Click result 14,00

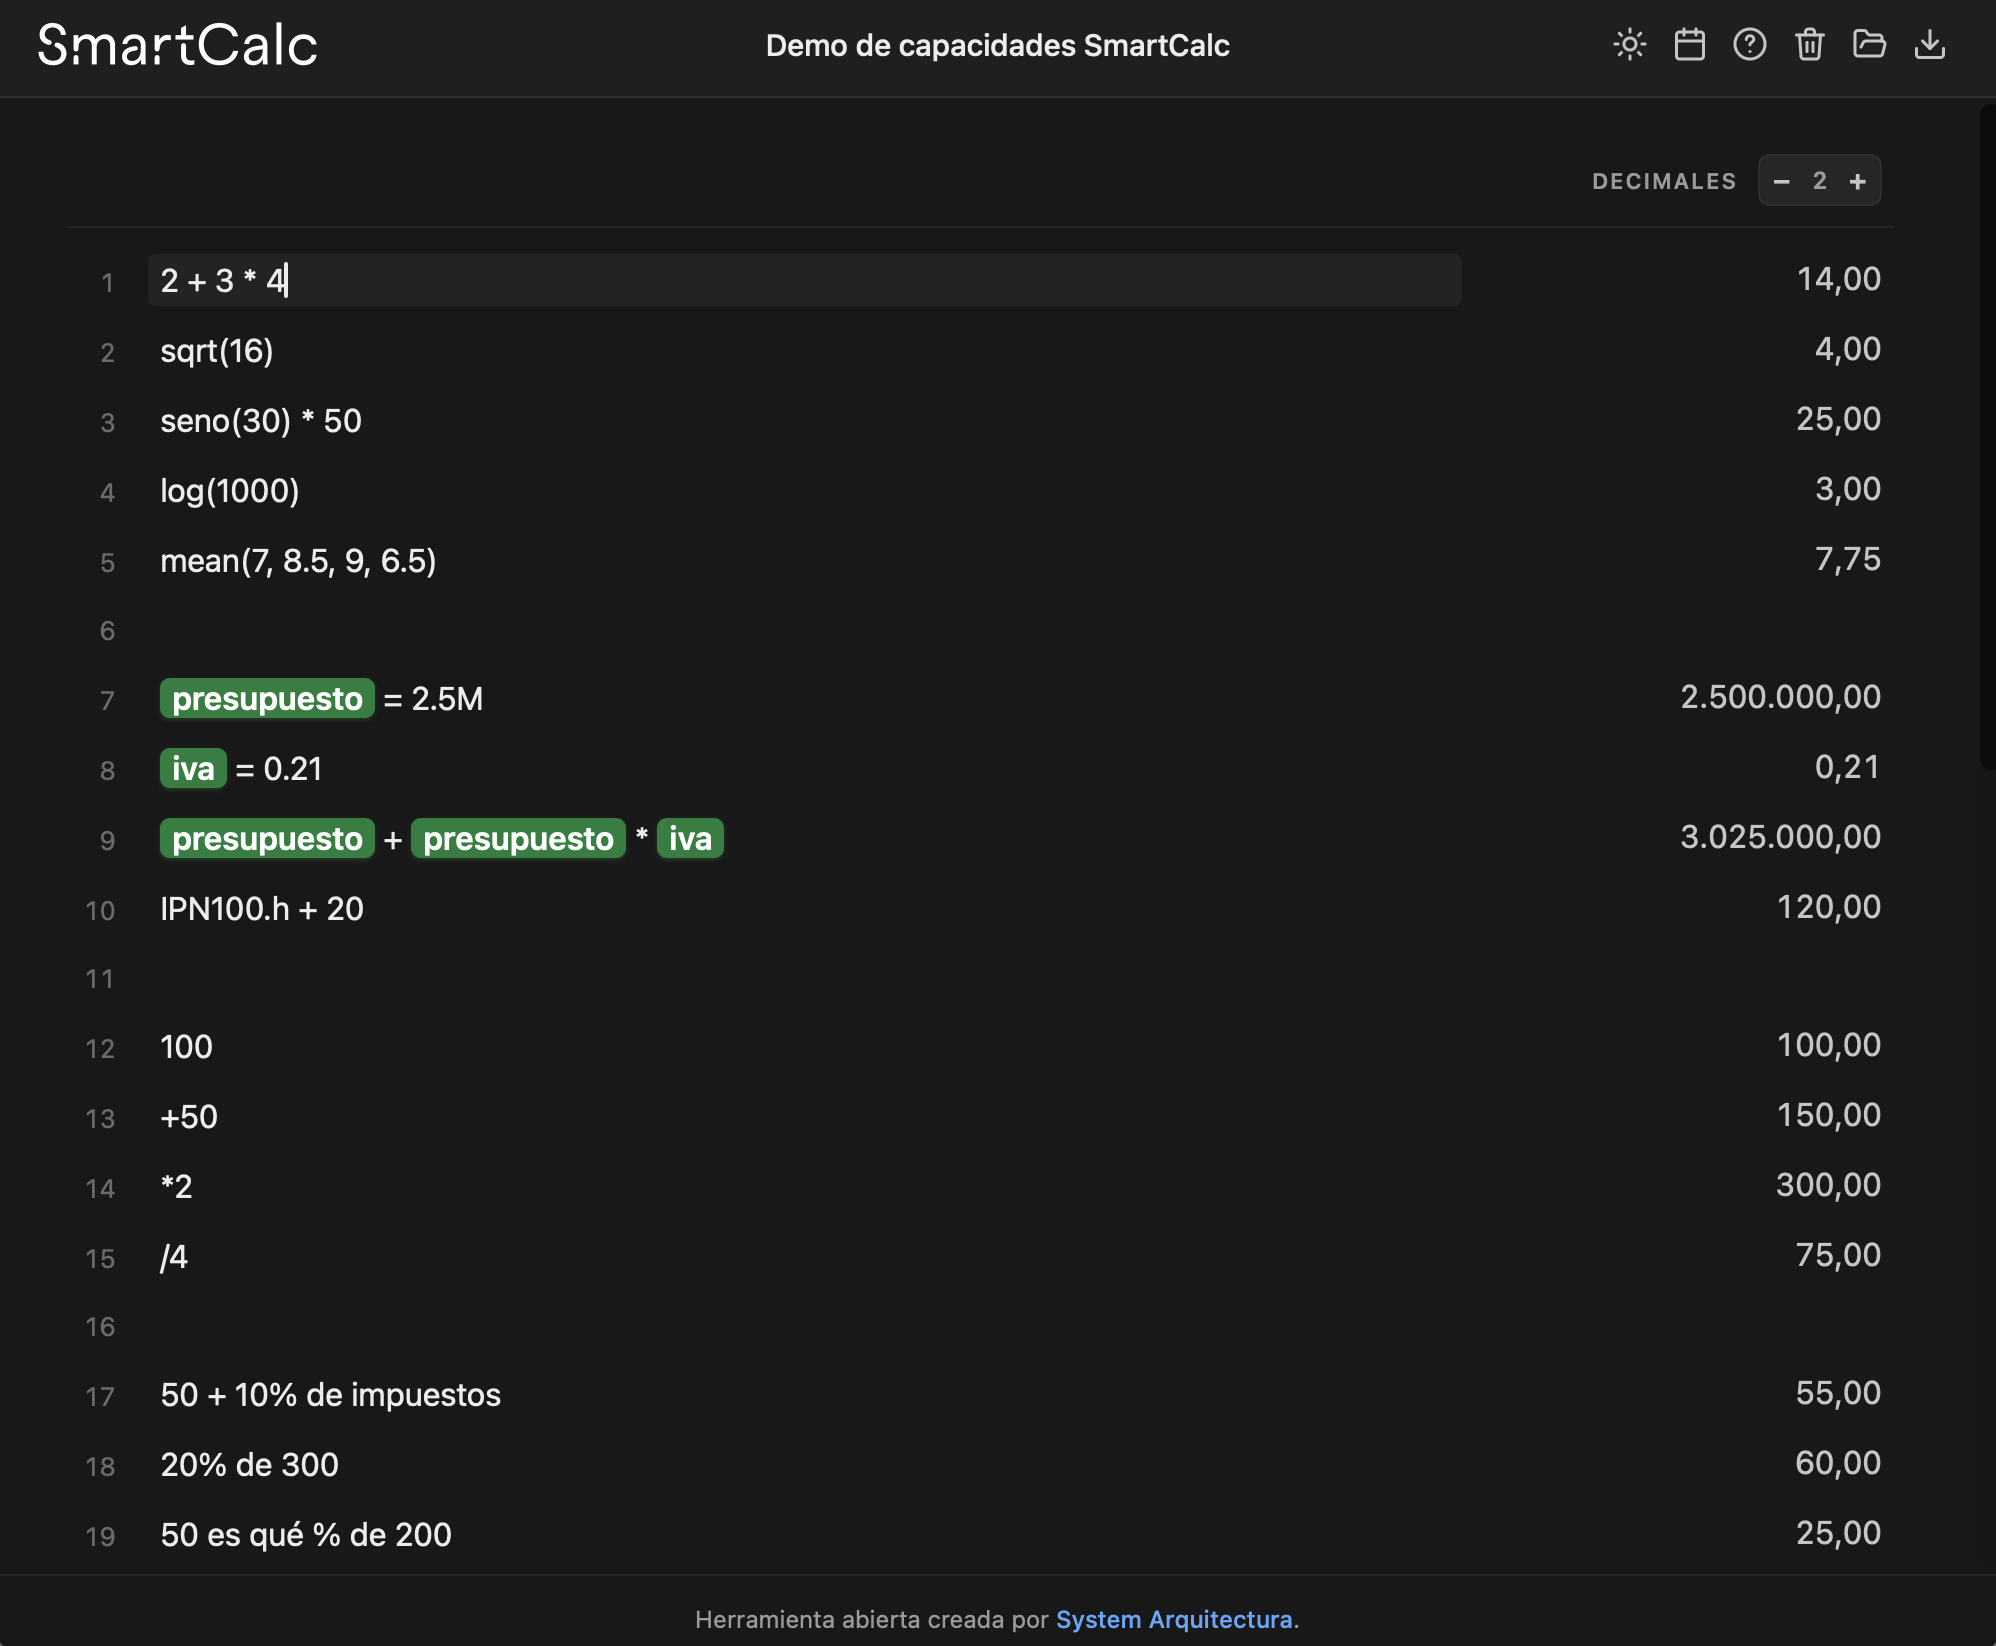[1838, 279]
